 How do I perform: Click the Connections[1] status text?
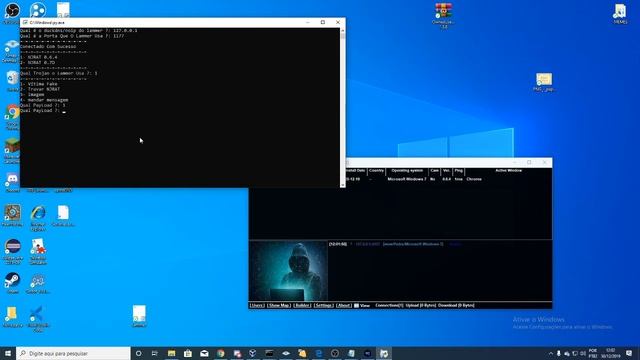[389, 305]
